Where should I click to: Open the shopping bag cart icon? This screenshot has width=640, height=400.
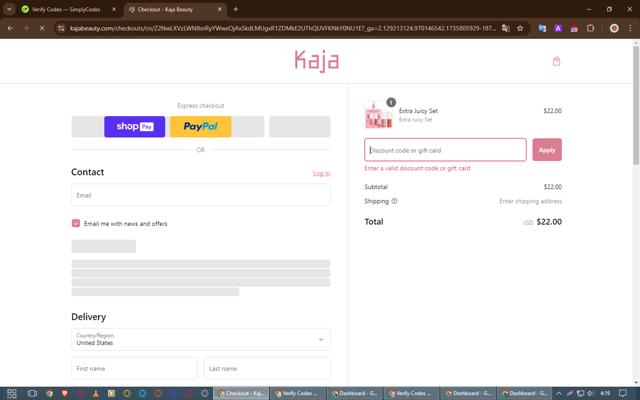(556, 62)
